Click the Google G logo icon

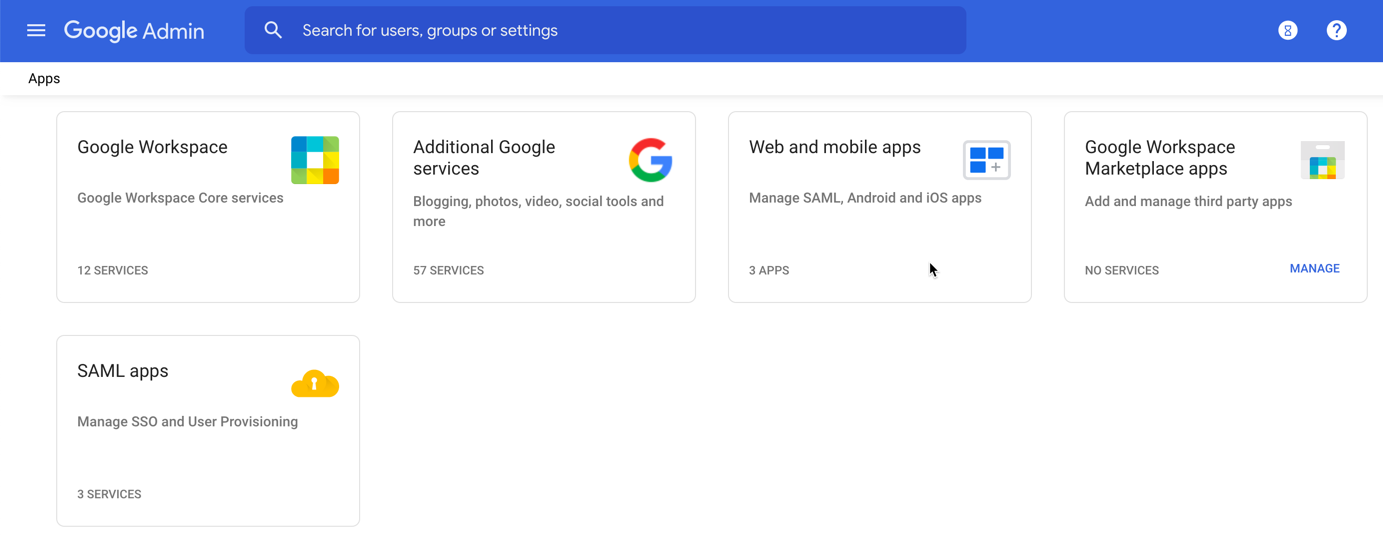coord(651,160)
